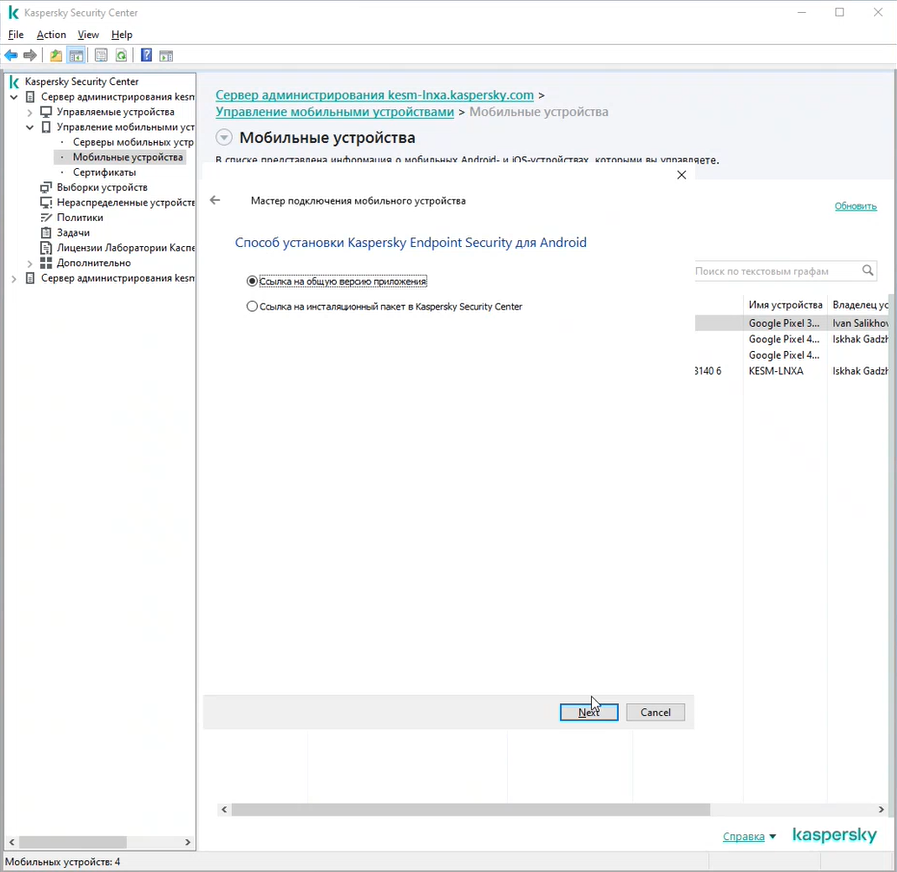Expand the Управляемые устройства node
Viewport: 897px width, 872px height.
coord(30,113)
